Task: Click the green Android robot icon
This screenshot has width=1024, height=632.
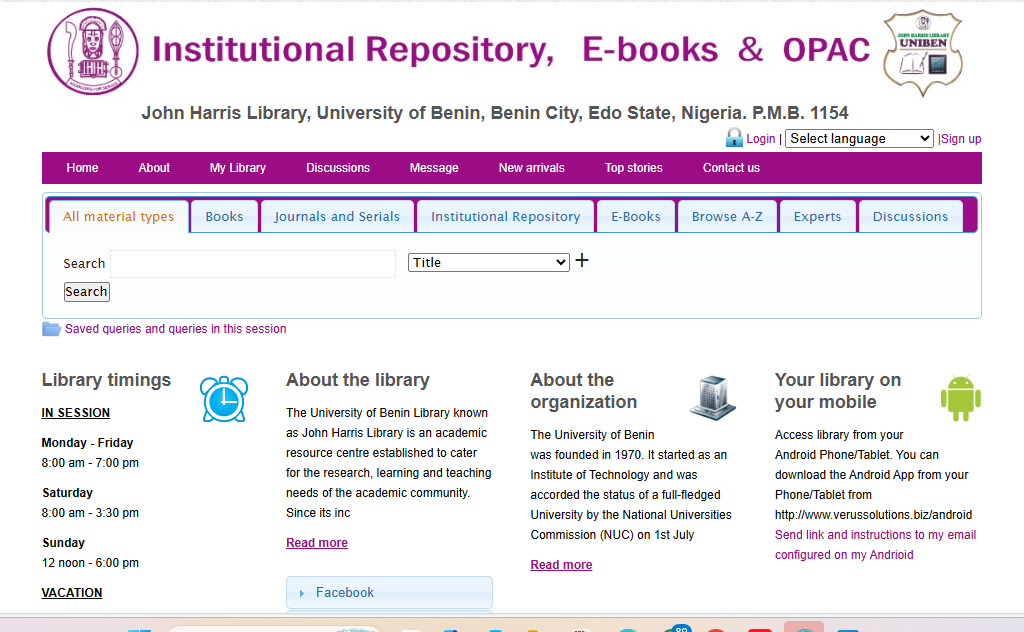Action: (961, 398)
